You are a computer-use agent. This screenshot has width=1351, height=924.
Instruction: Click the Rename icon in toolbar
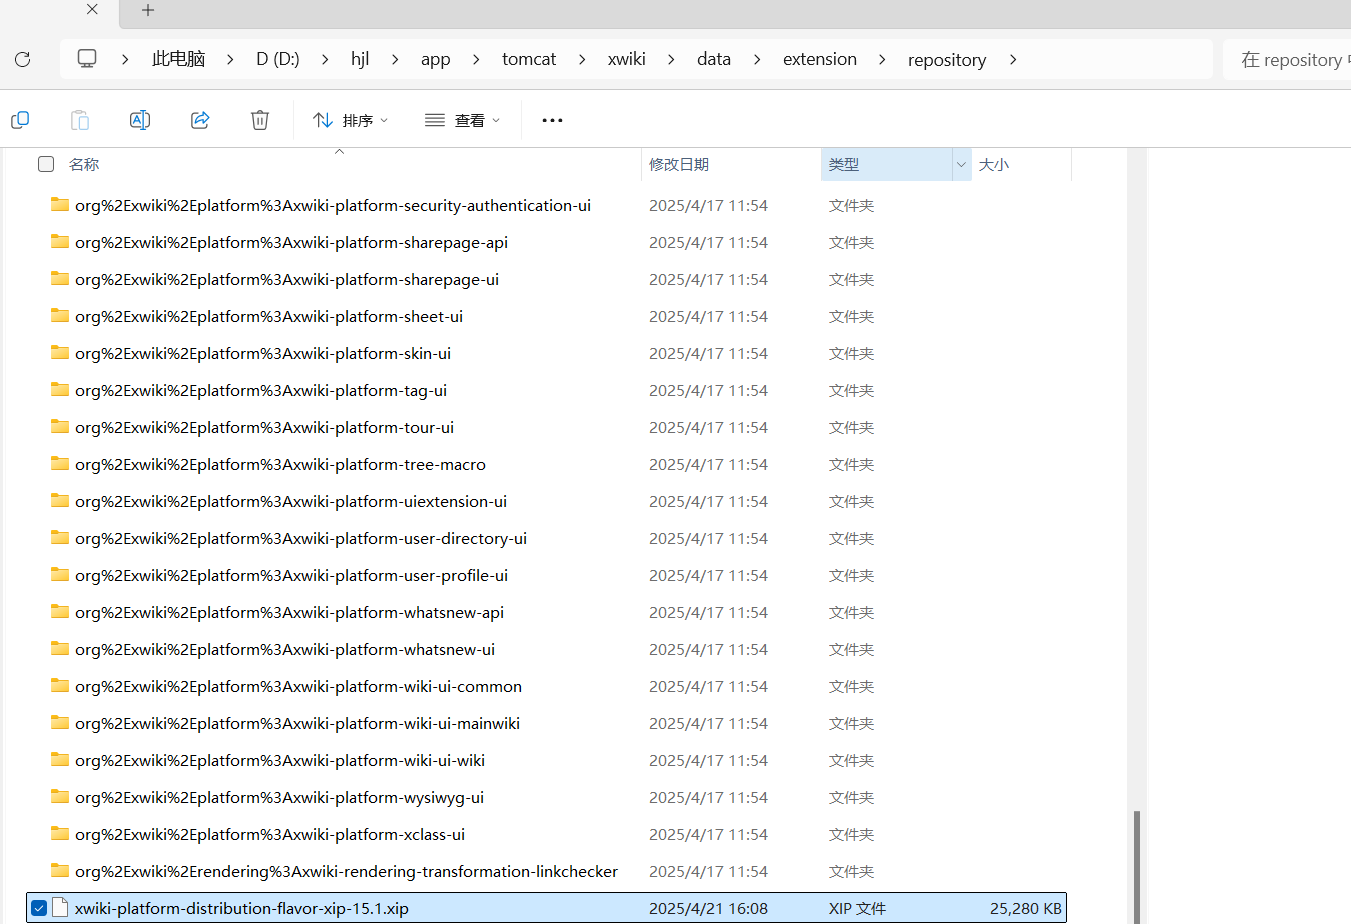[140, 120]
